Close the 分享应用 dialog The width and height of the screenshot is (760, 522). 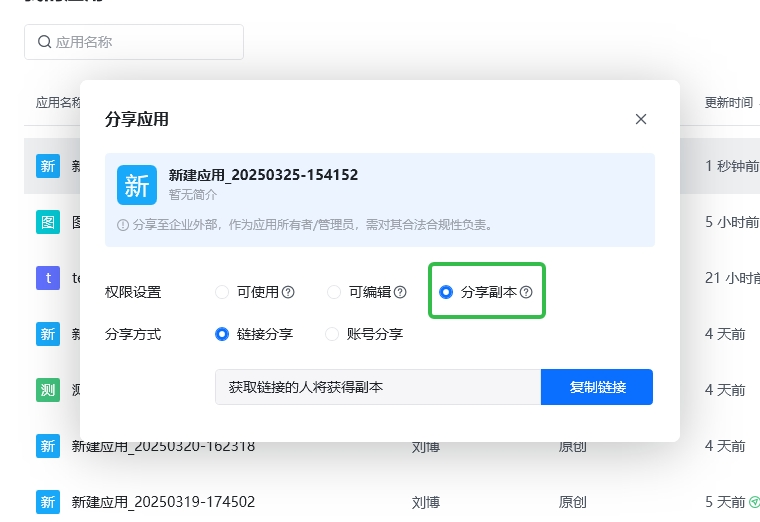[x=641, y=119]
